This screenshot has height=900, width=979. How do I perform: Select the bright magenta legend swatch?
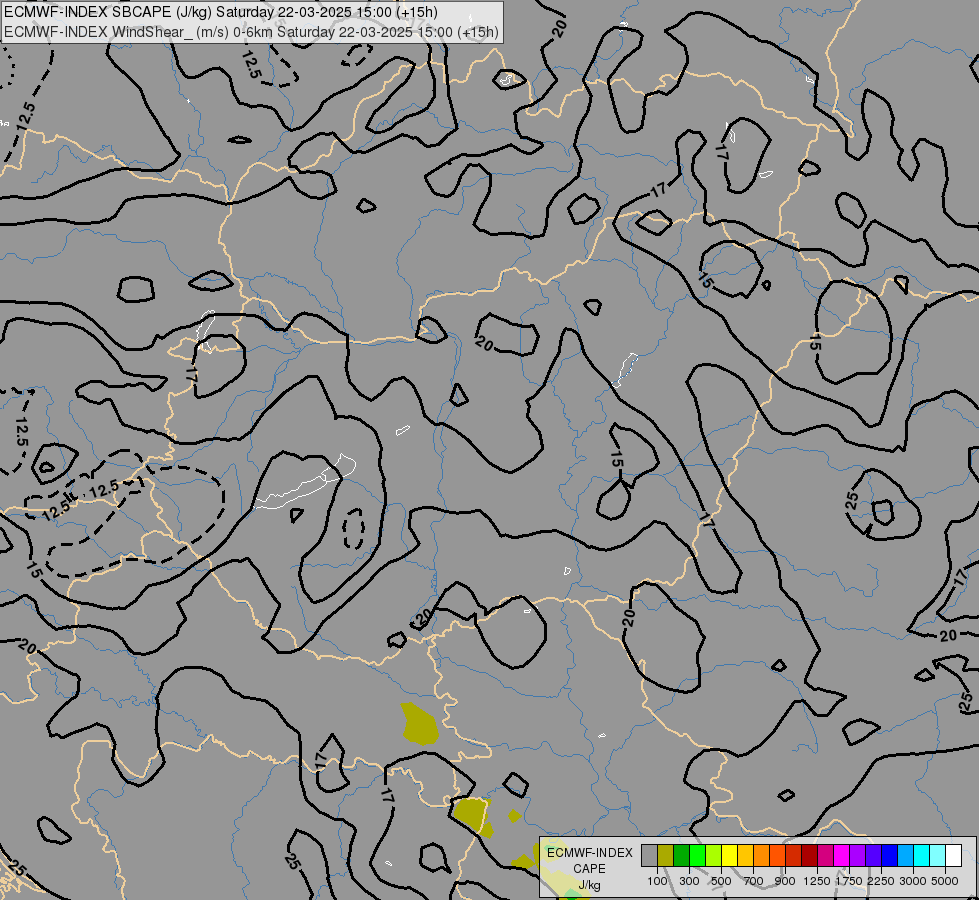(x=842, y=856)
